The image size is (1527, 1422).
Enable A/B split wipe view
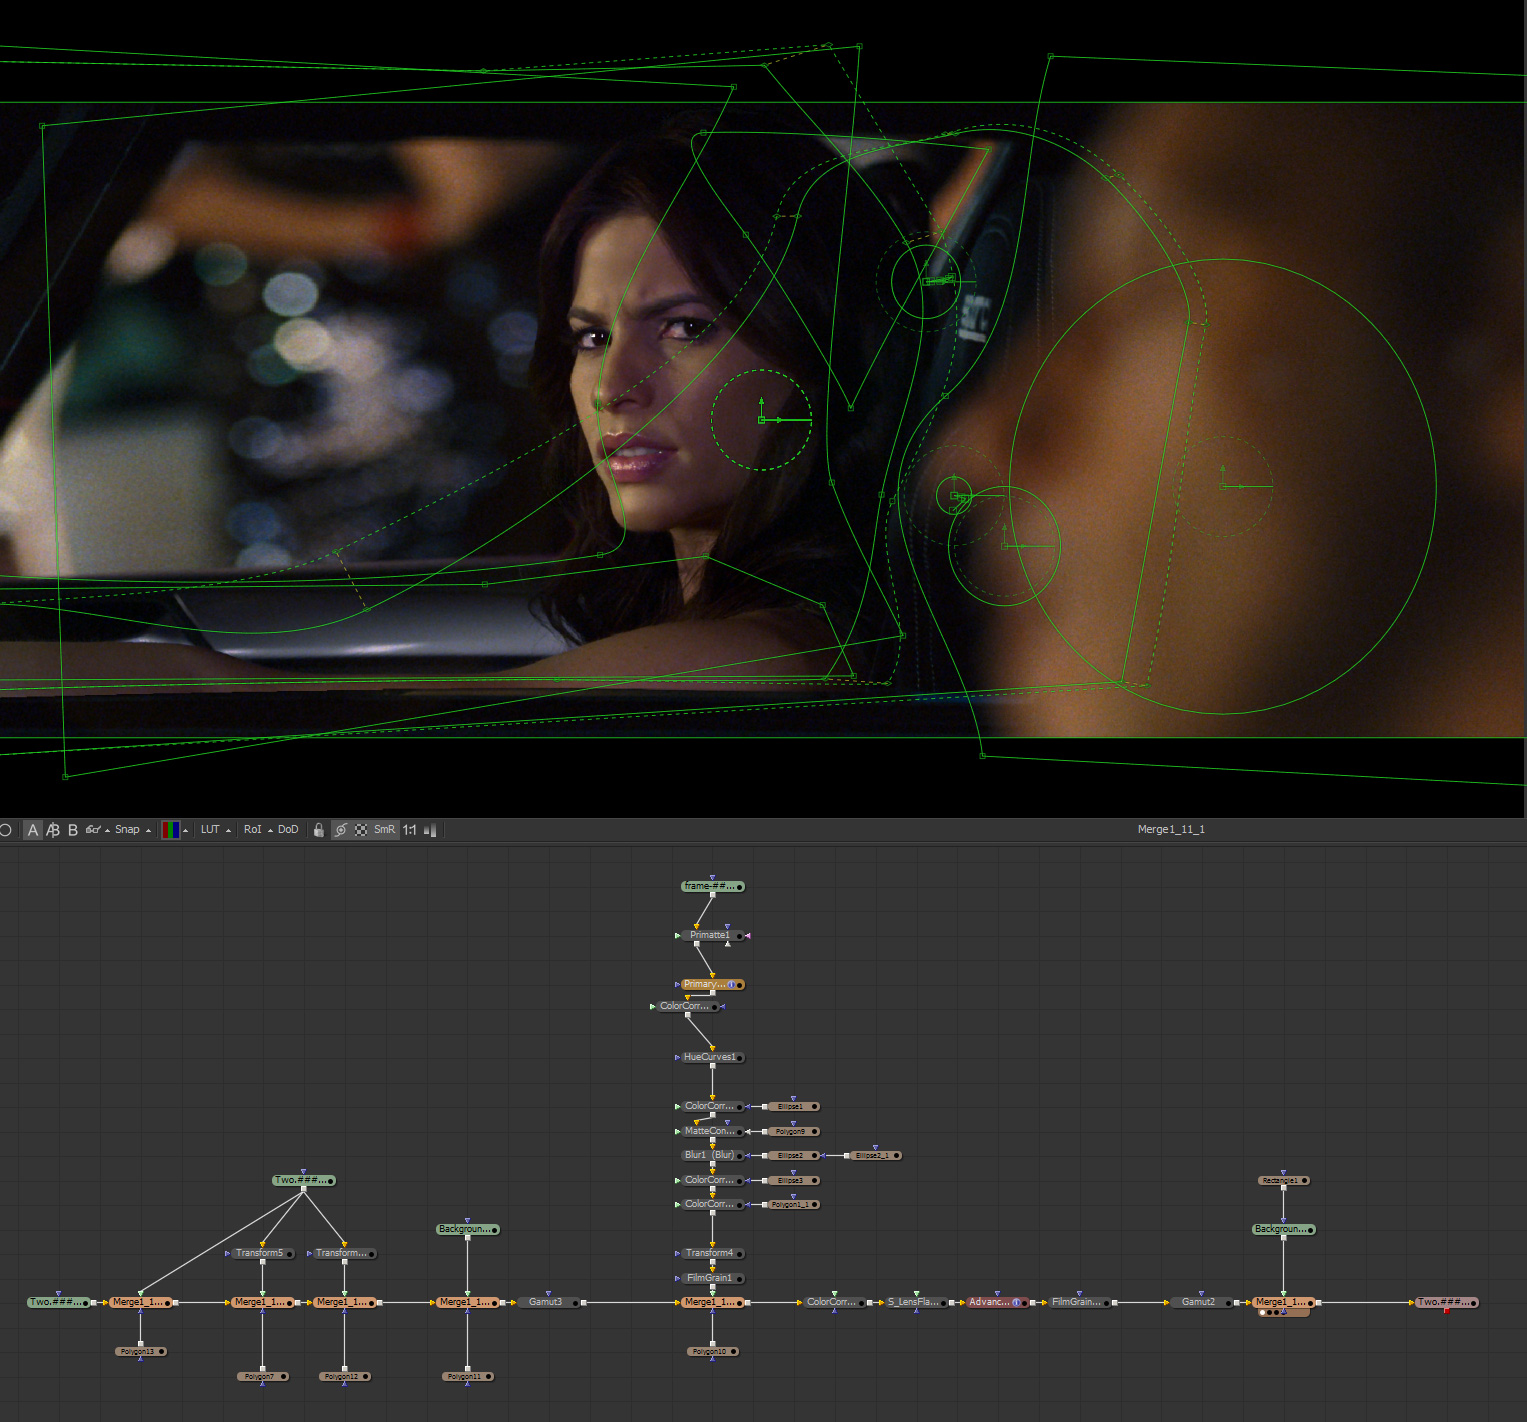[x=53, y=830]
